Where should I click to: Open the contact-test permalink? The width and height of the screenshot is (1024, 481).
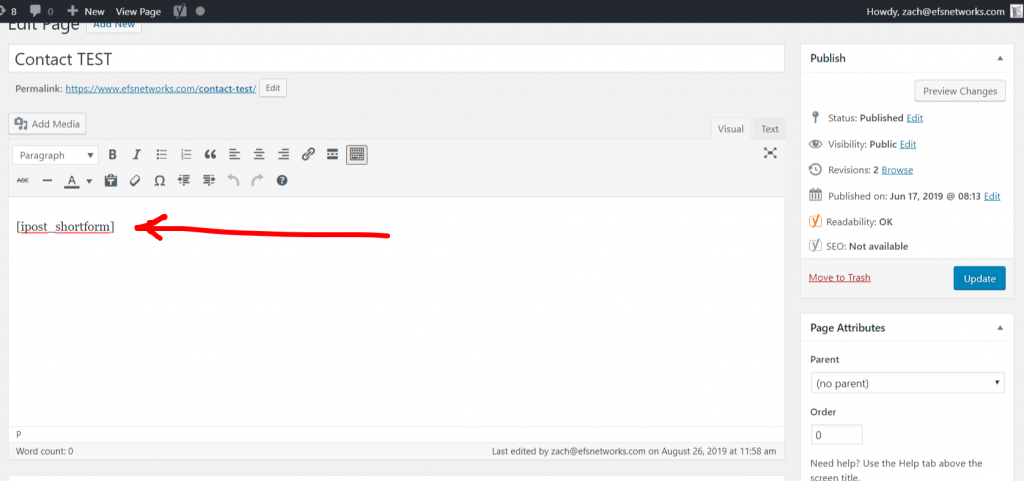click(x=161, y=88)
